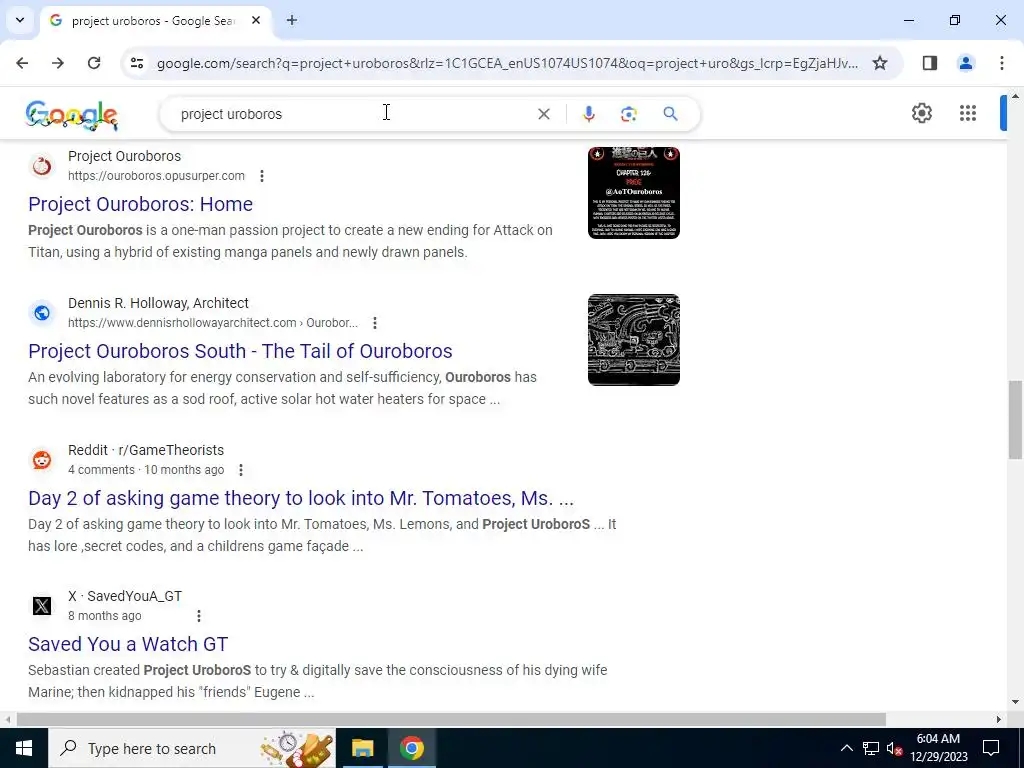Click Reddit · r/GameTheorists source label
The image size is (1024, 768).
[x=146, y=450]
